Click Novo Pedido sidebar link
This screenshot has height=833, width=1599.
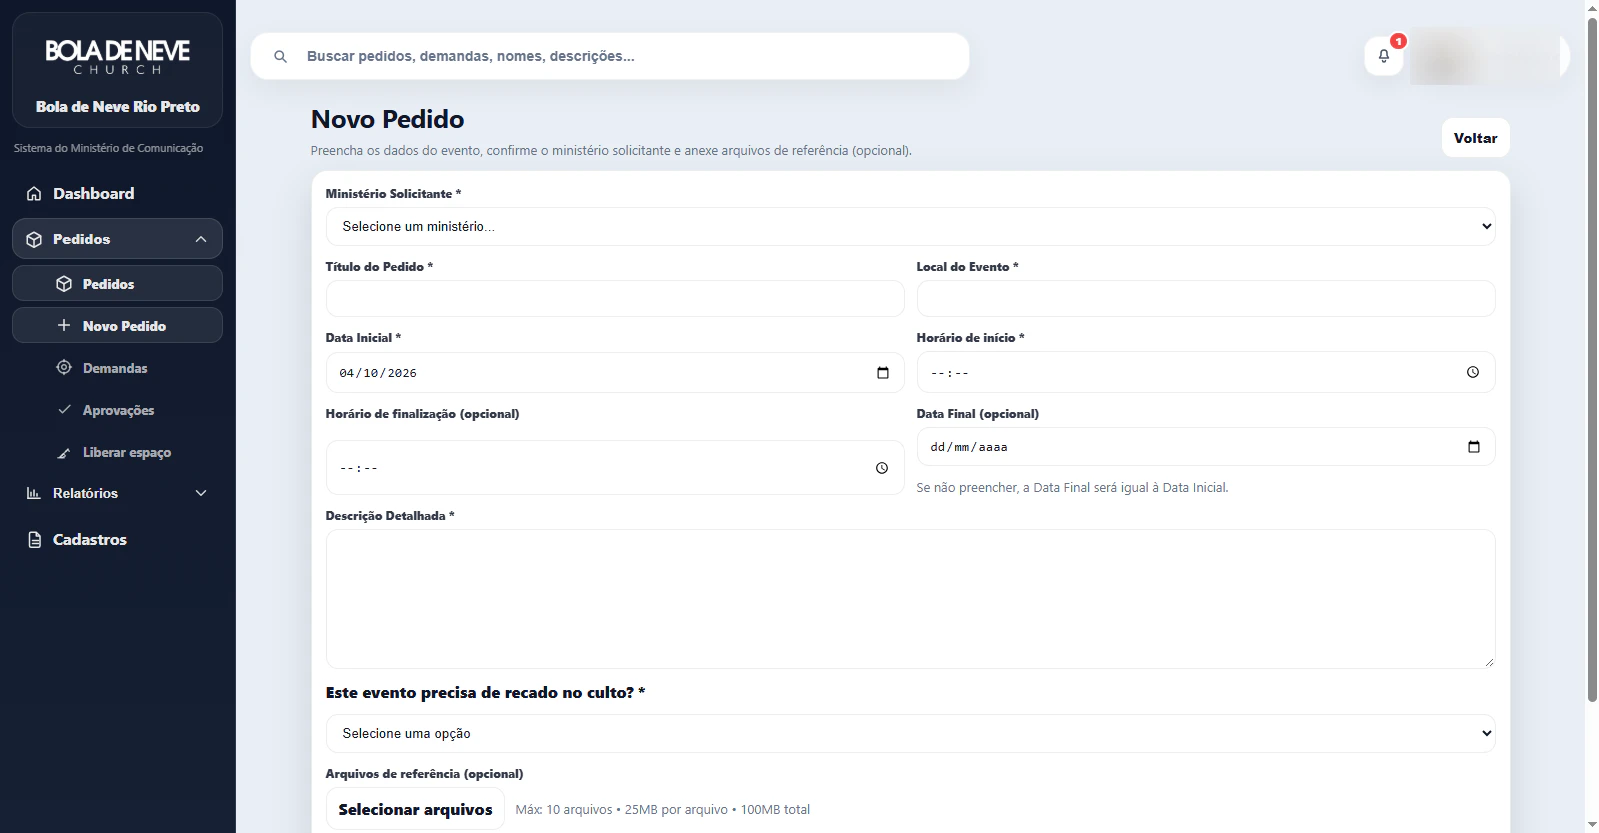[117, 326]
